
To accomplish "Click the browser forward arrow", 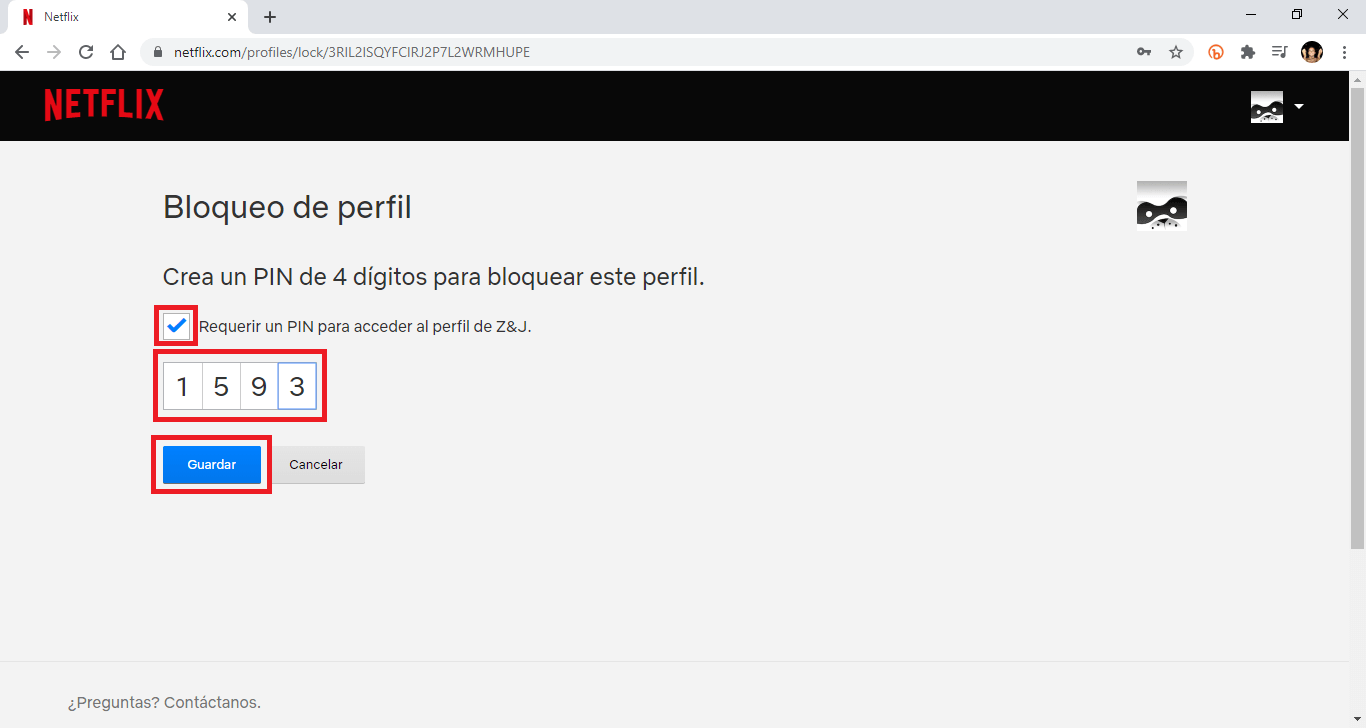I will [54, 52].
